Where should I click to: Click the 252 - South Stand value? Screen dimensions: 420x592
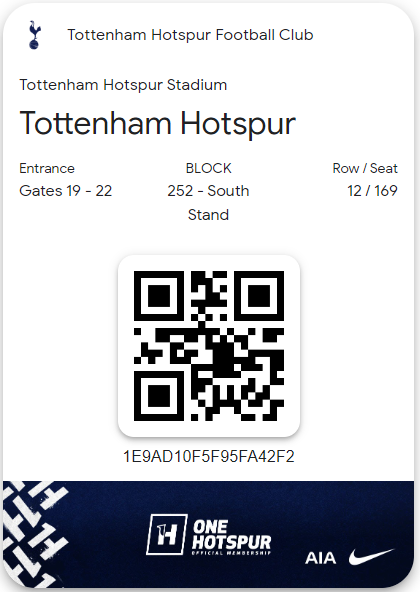[208, 203]
